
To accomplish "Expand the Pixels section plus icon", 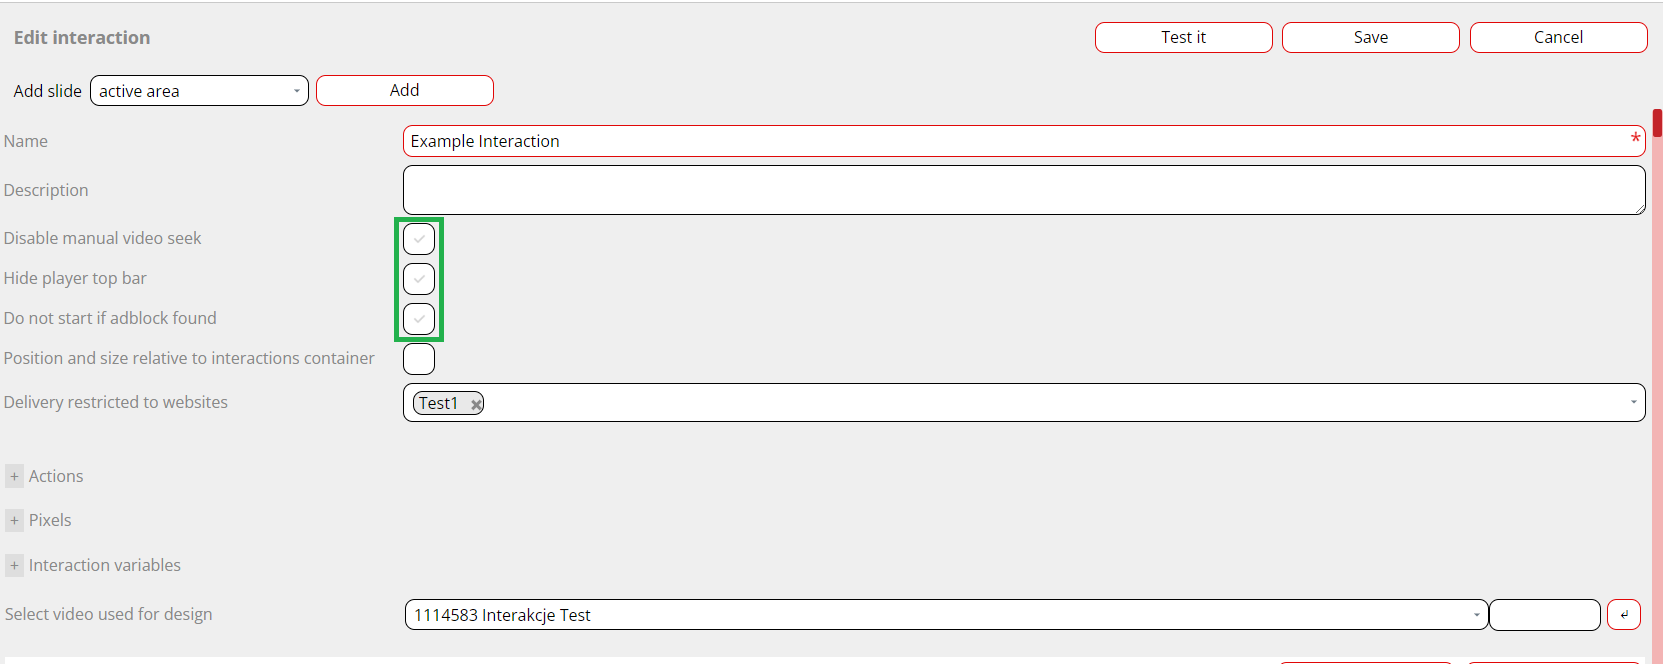I will click(x=14, y=521).
